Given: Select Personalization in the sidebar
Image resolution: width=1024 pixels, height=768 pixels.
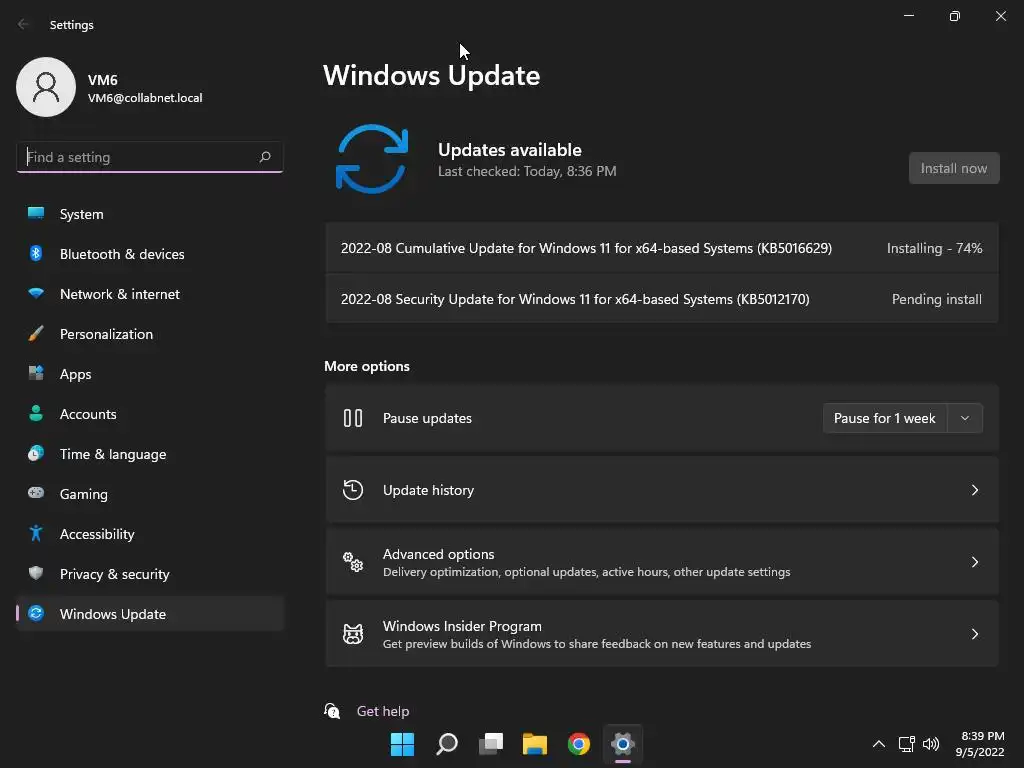Looking at the screenshot, I should [150, 334].
